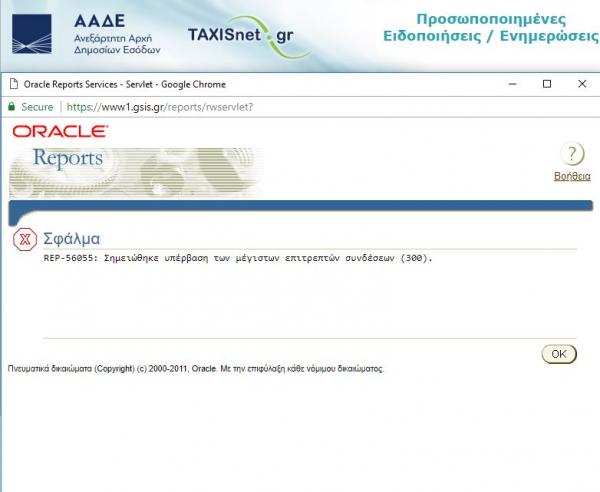Open the Βοήθεια help link
600x492 pixels.
point(571,176)
